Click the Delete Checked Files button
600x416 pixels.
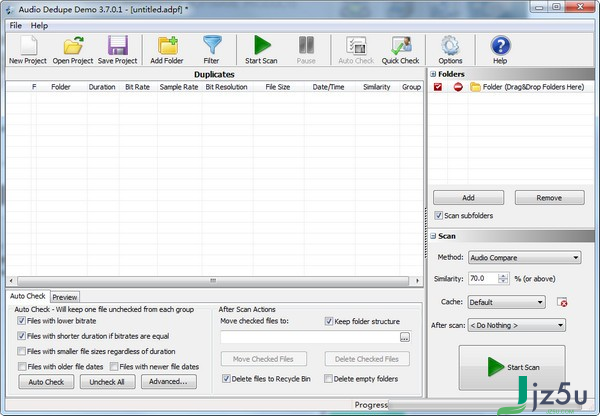coord(367,359)
